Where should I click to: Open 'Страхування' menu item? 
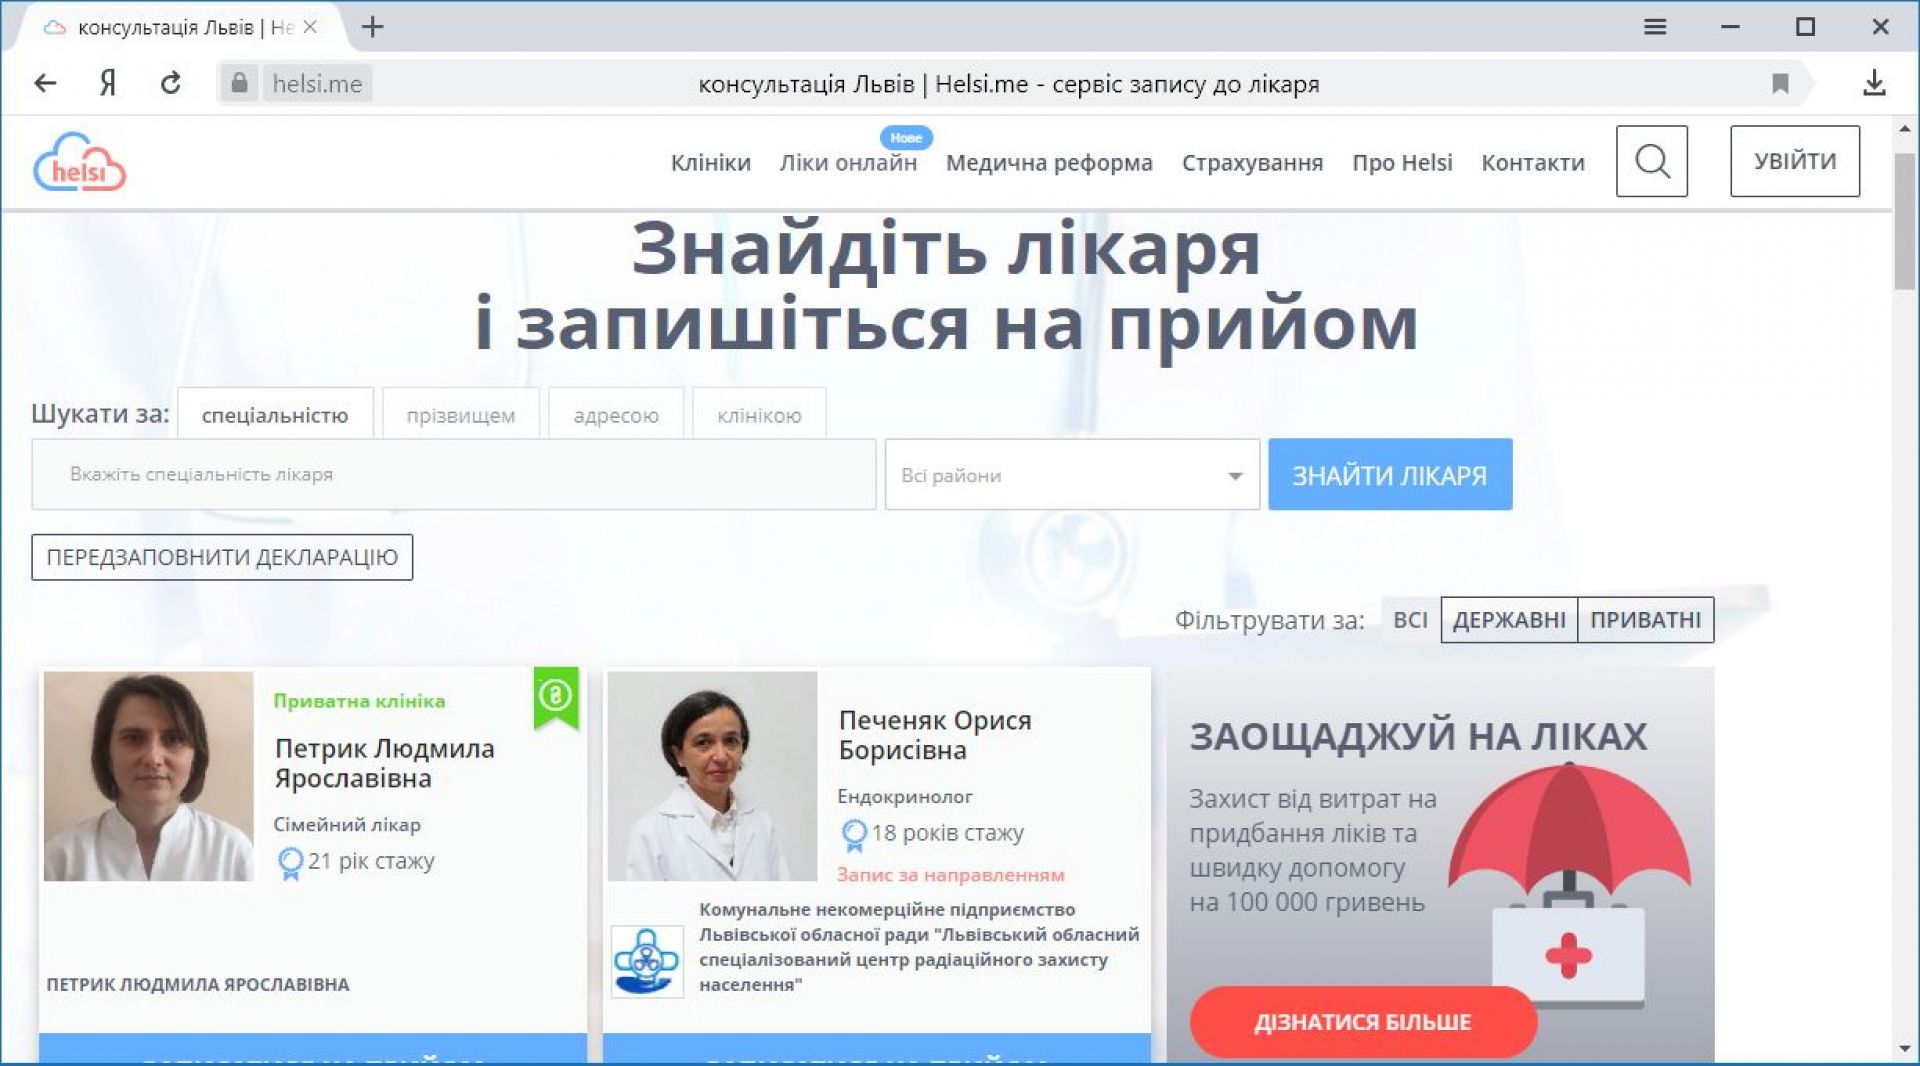[x=1252, y=162]
